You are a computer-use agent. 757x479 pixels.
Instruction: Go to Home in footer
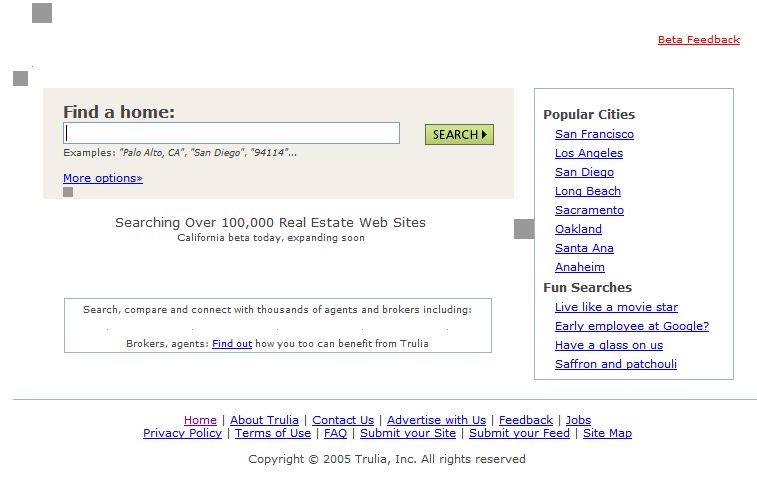pyautogui.click(x=200, y=420)
